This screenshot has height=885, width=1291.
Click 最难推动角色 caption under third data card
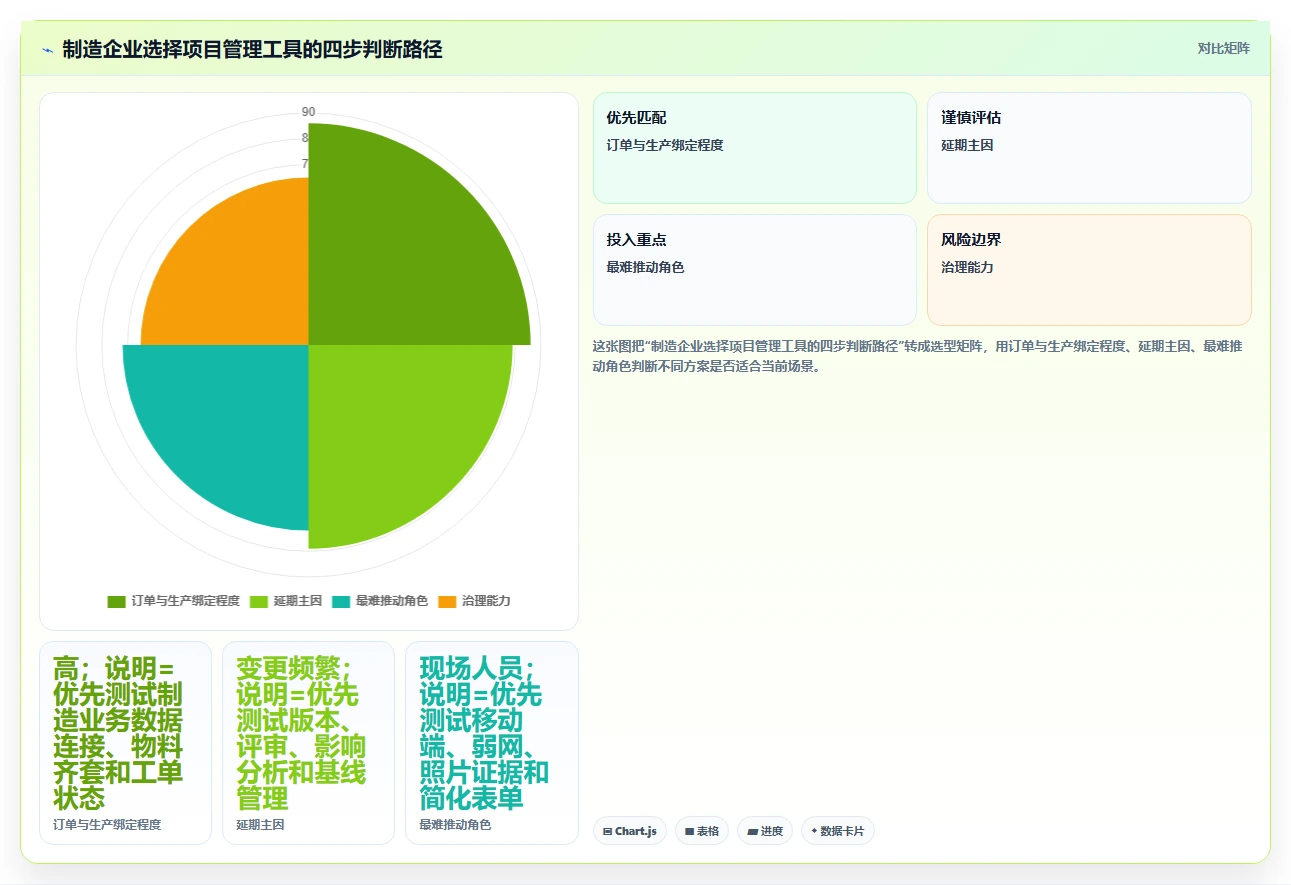[455, 825]
